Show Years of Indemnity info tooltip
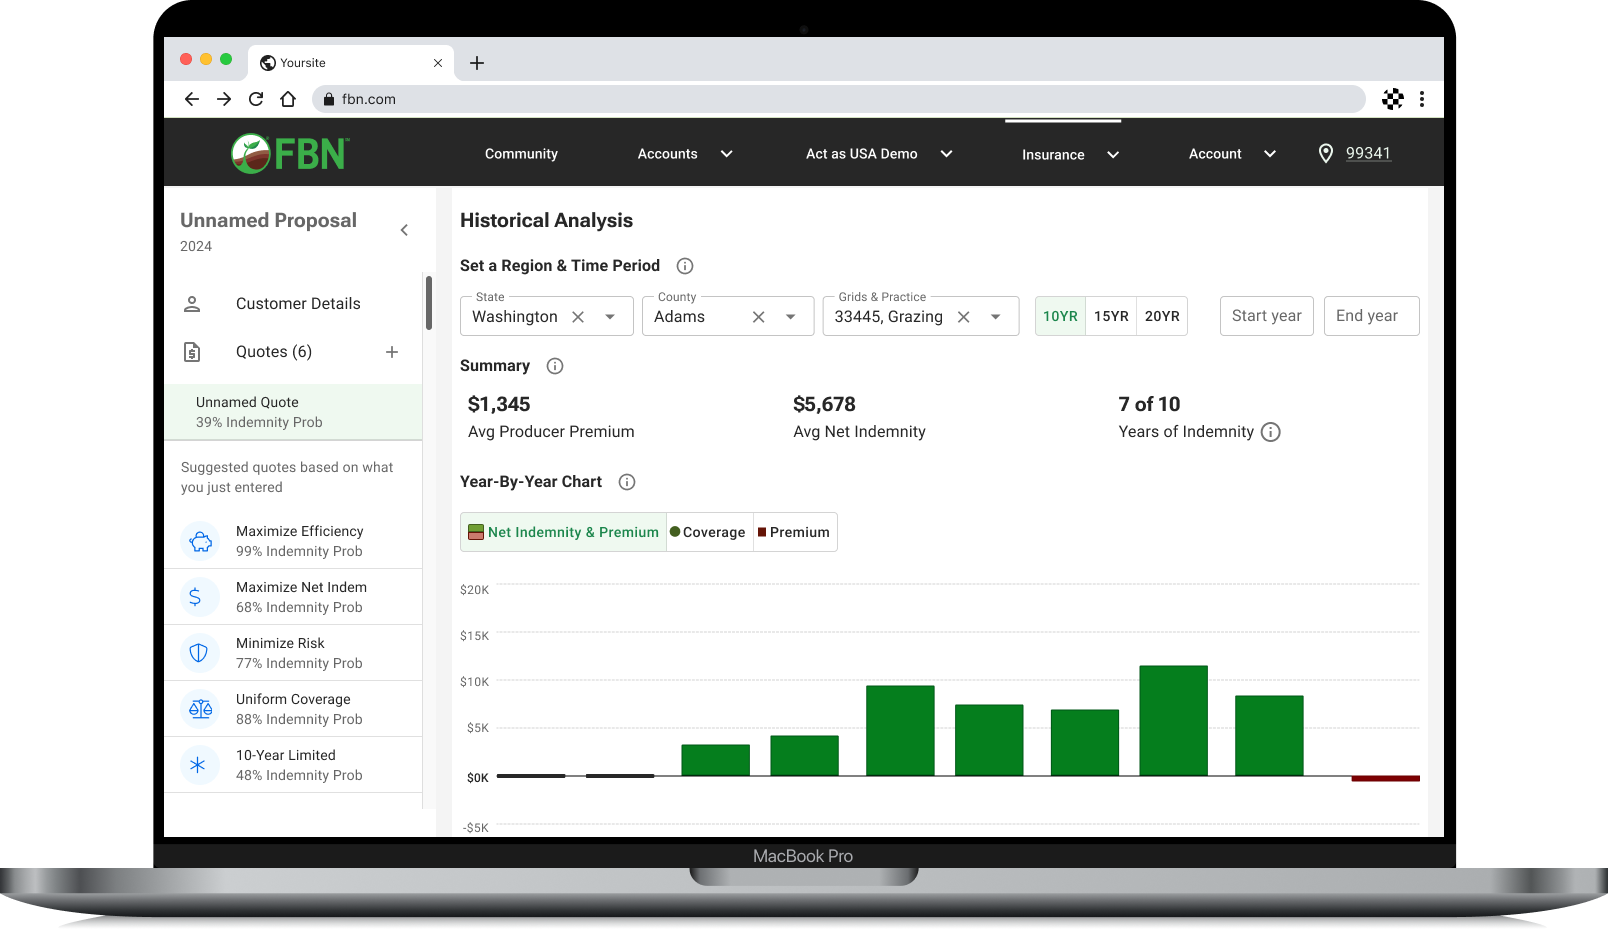Image resolution: width=1608 pixels, height=929 pixels. pyautogui.click(x=1271, y=432)
